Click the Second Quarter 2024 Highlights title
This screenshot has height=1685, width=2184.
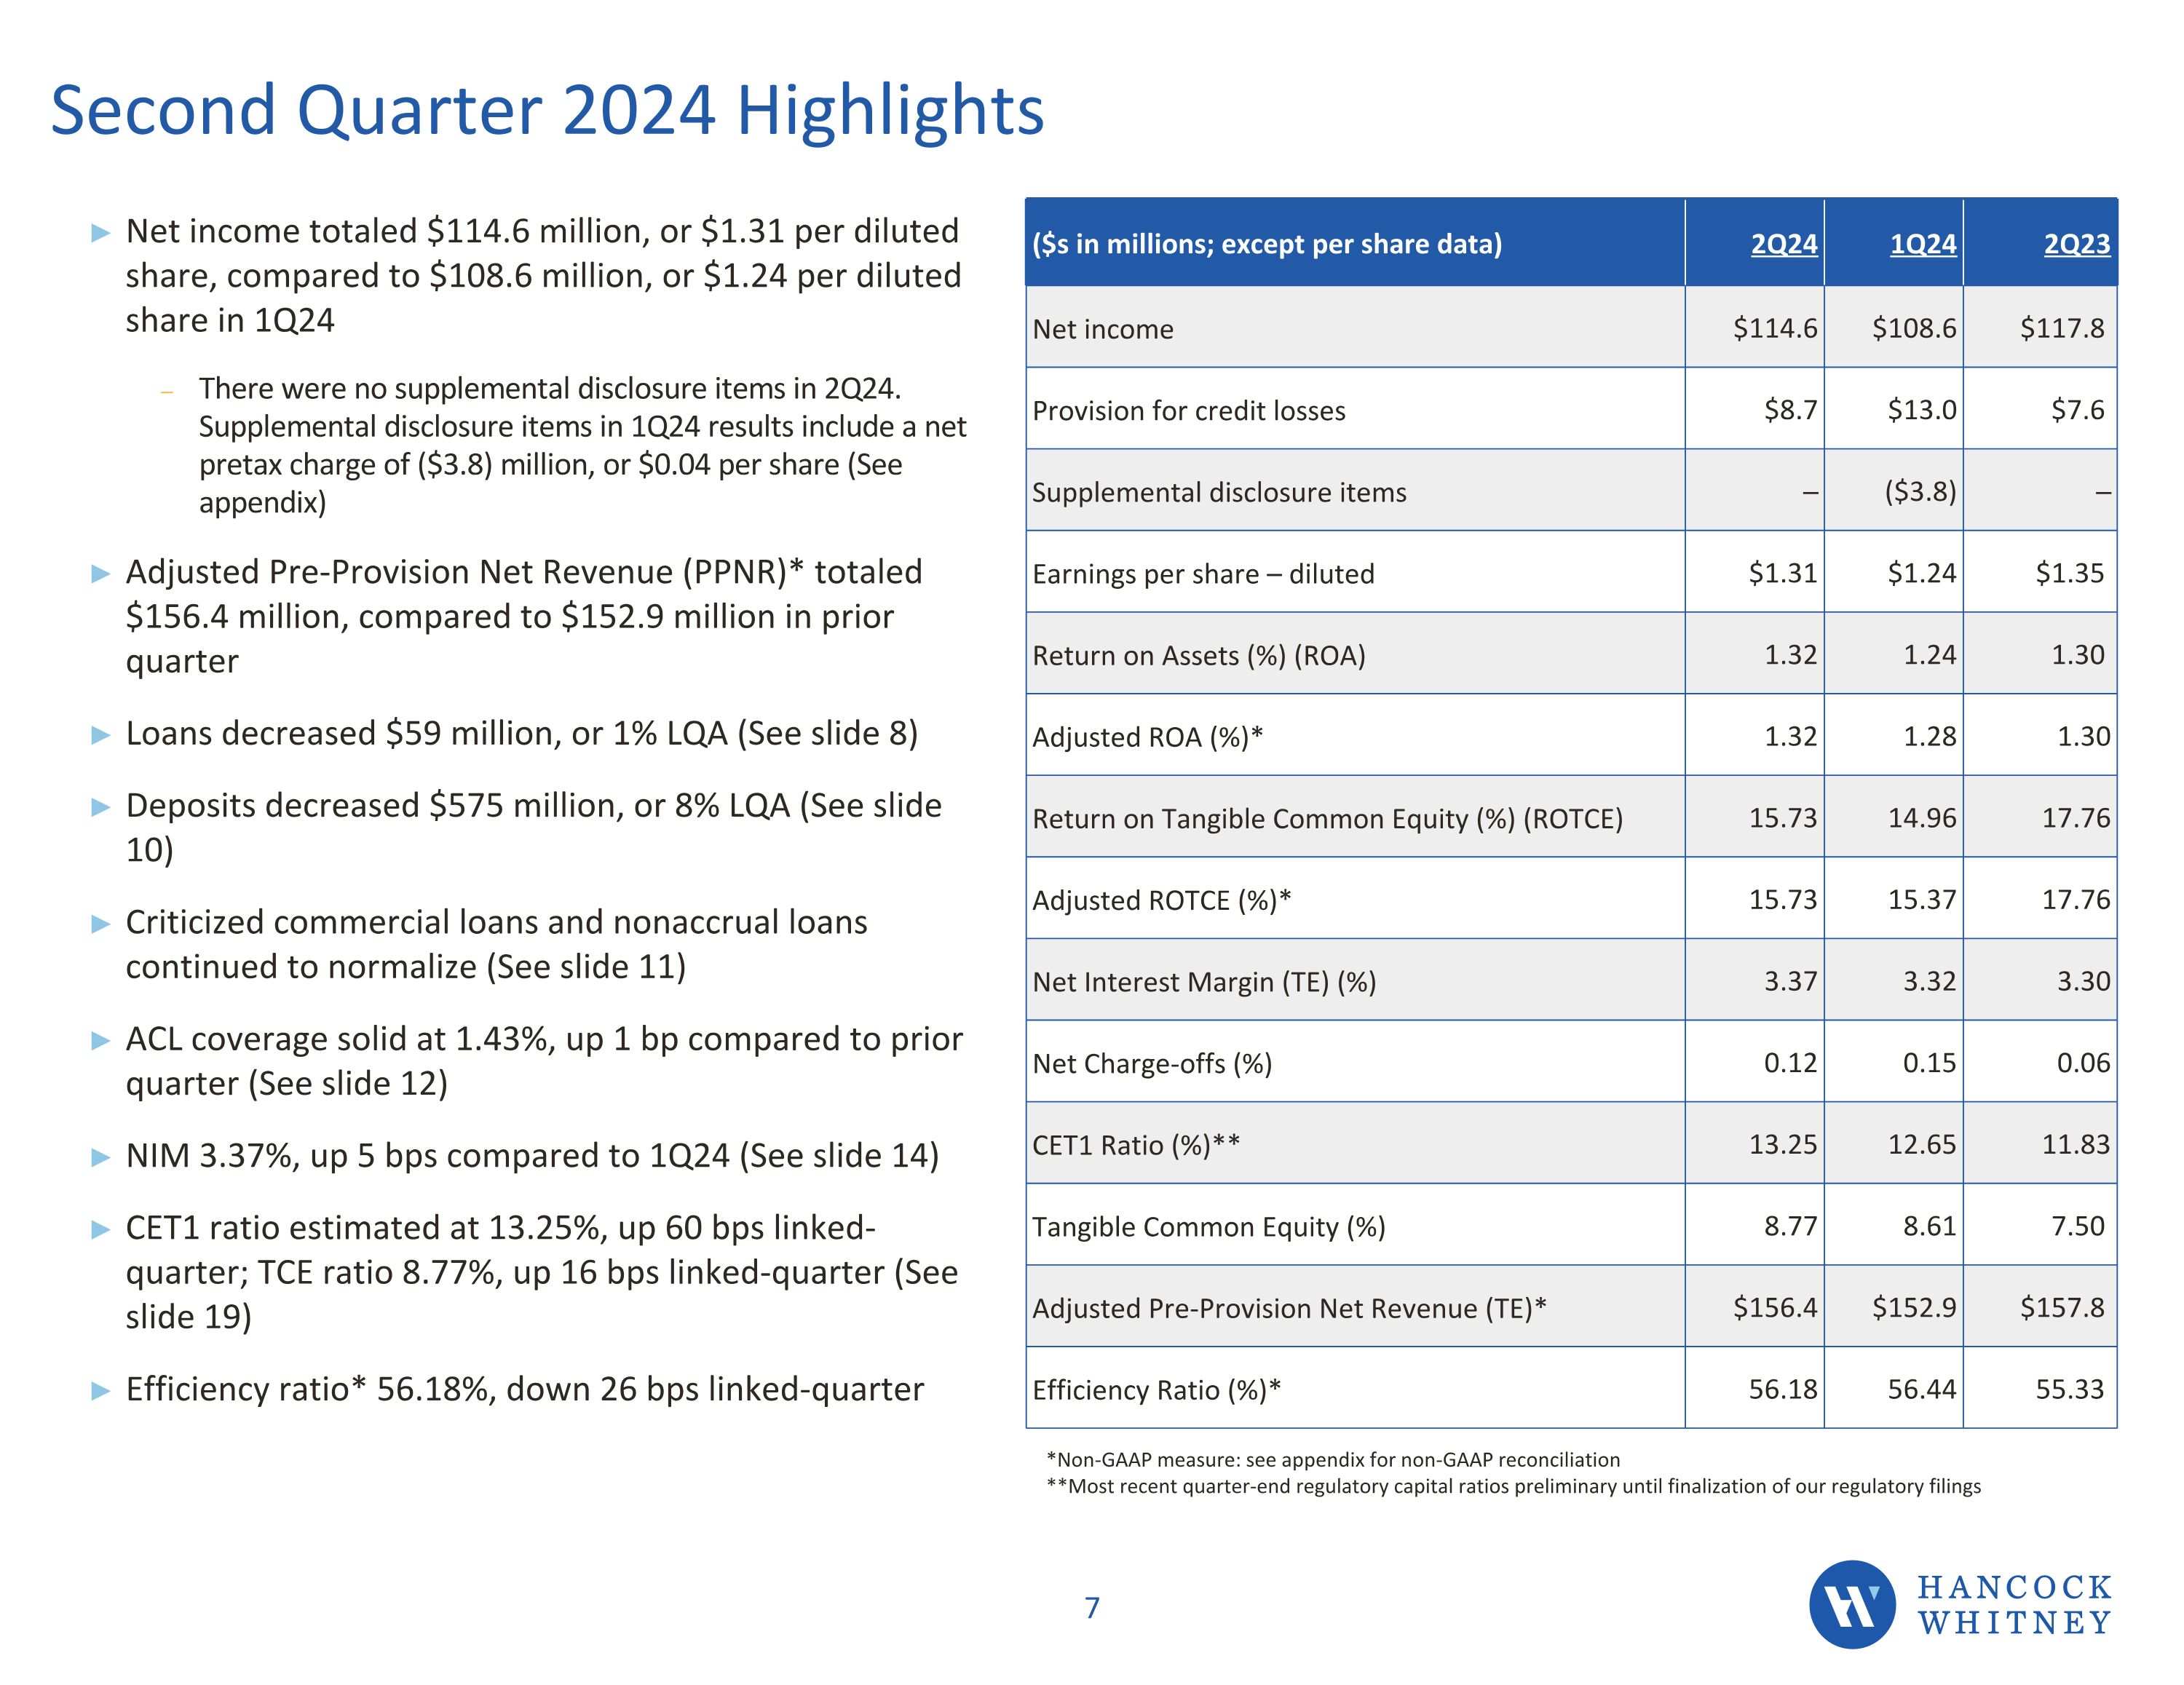[x=547, y=110]
